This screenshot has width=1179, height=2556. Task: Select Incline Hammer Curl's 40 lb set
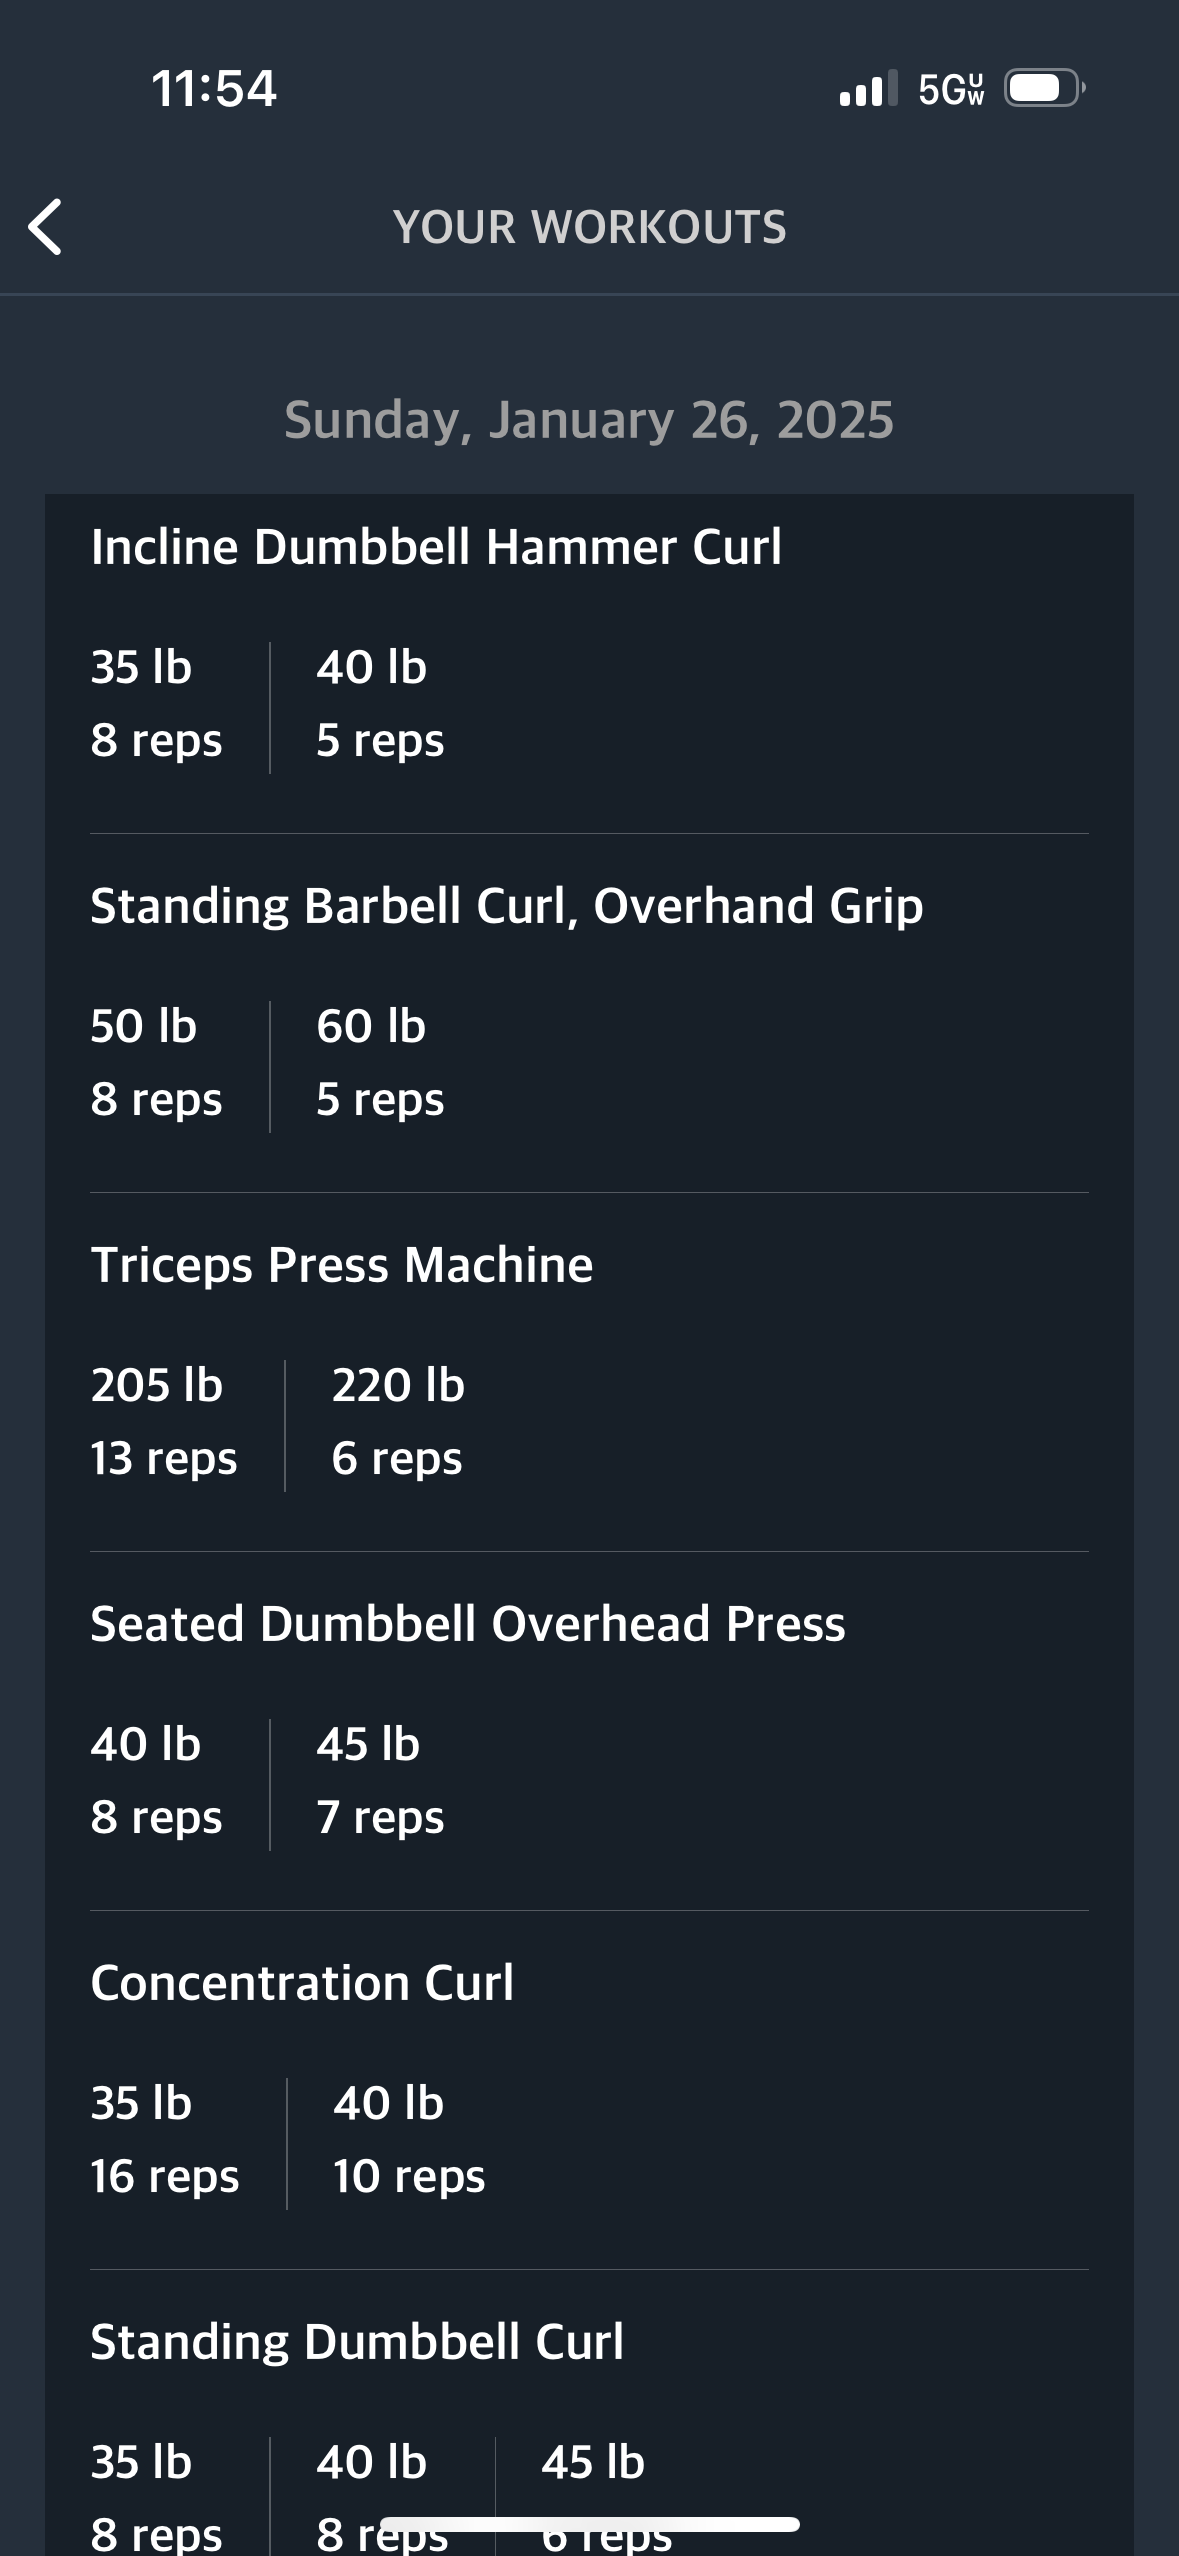point(380,704)
